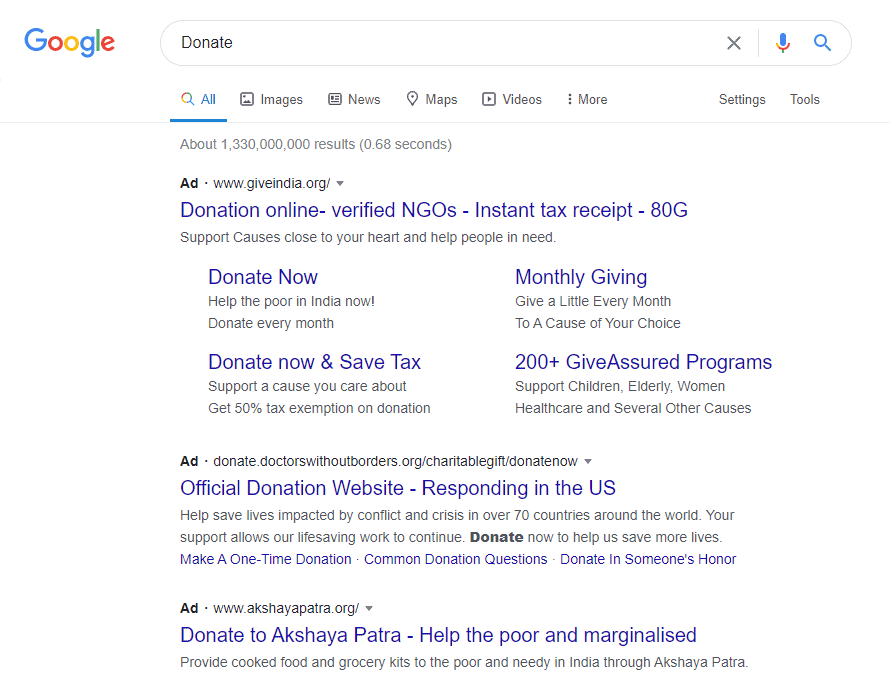
Task: Click the blue magnifier search button
Action: tap(822, 43)
